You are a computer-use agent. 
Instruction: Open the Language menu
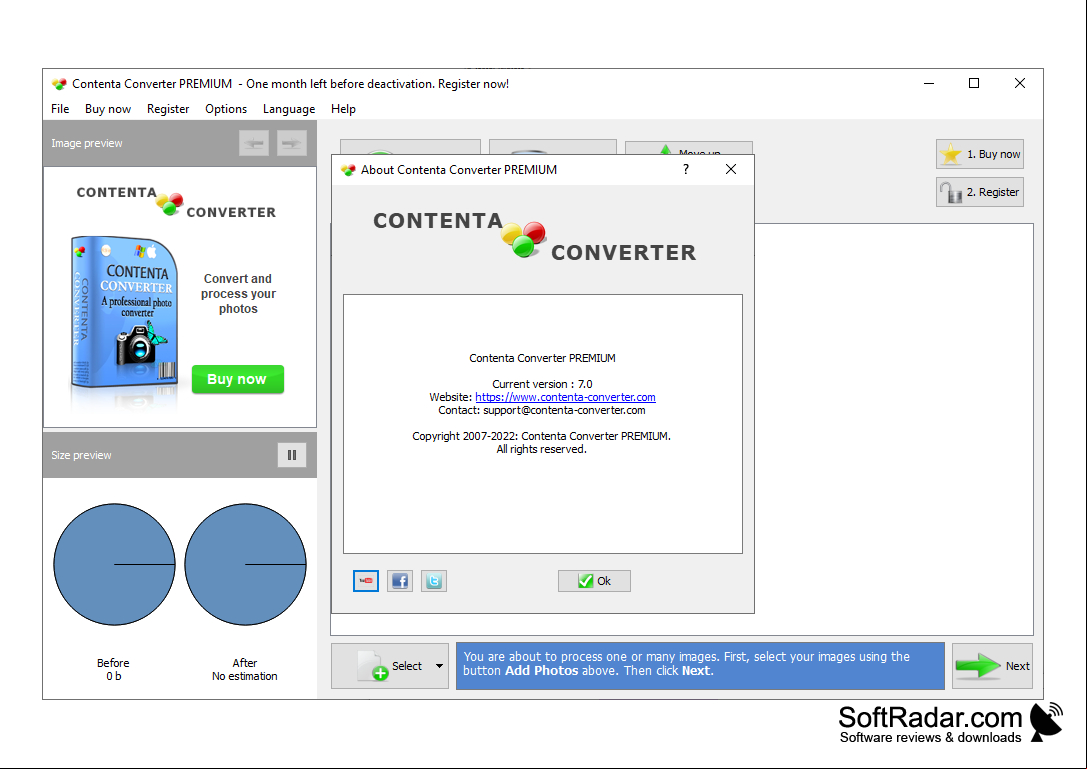coord(288,109)
